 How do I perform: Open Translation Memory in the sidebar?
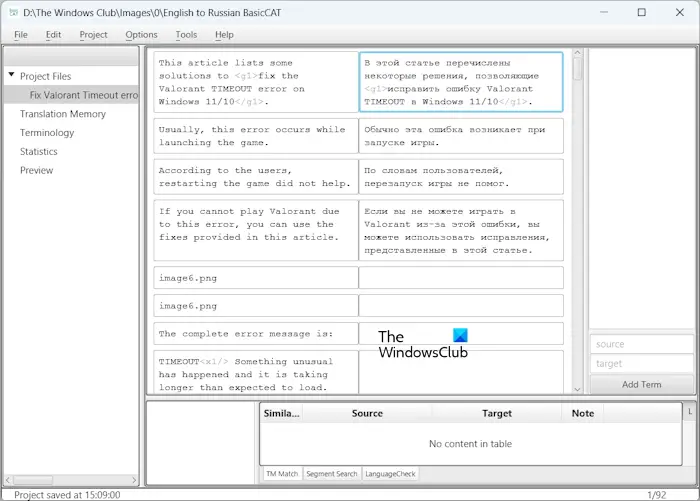[x=63, y=114]
